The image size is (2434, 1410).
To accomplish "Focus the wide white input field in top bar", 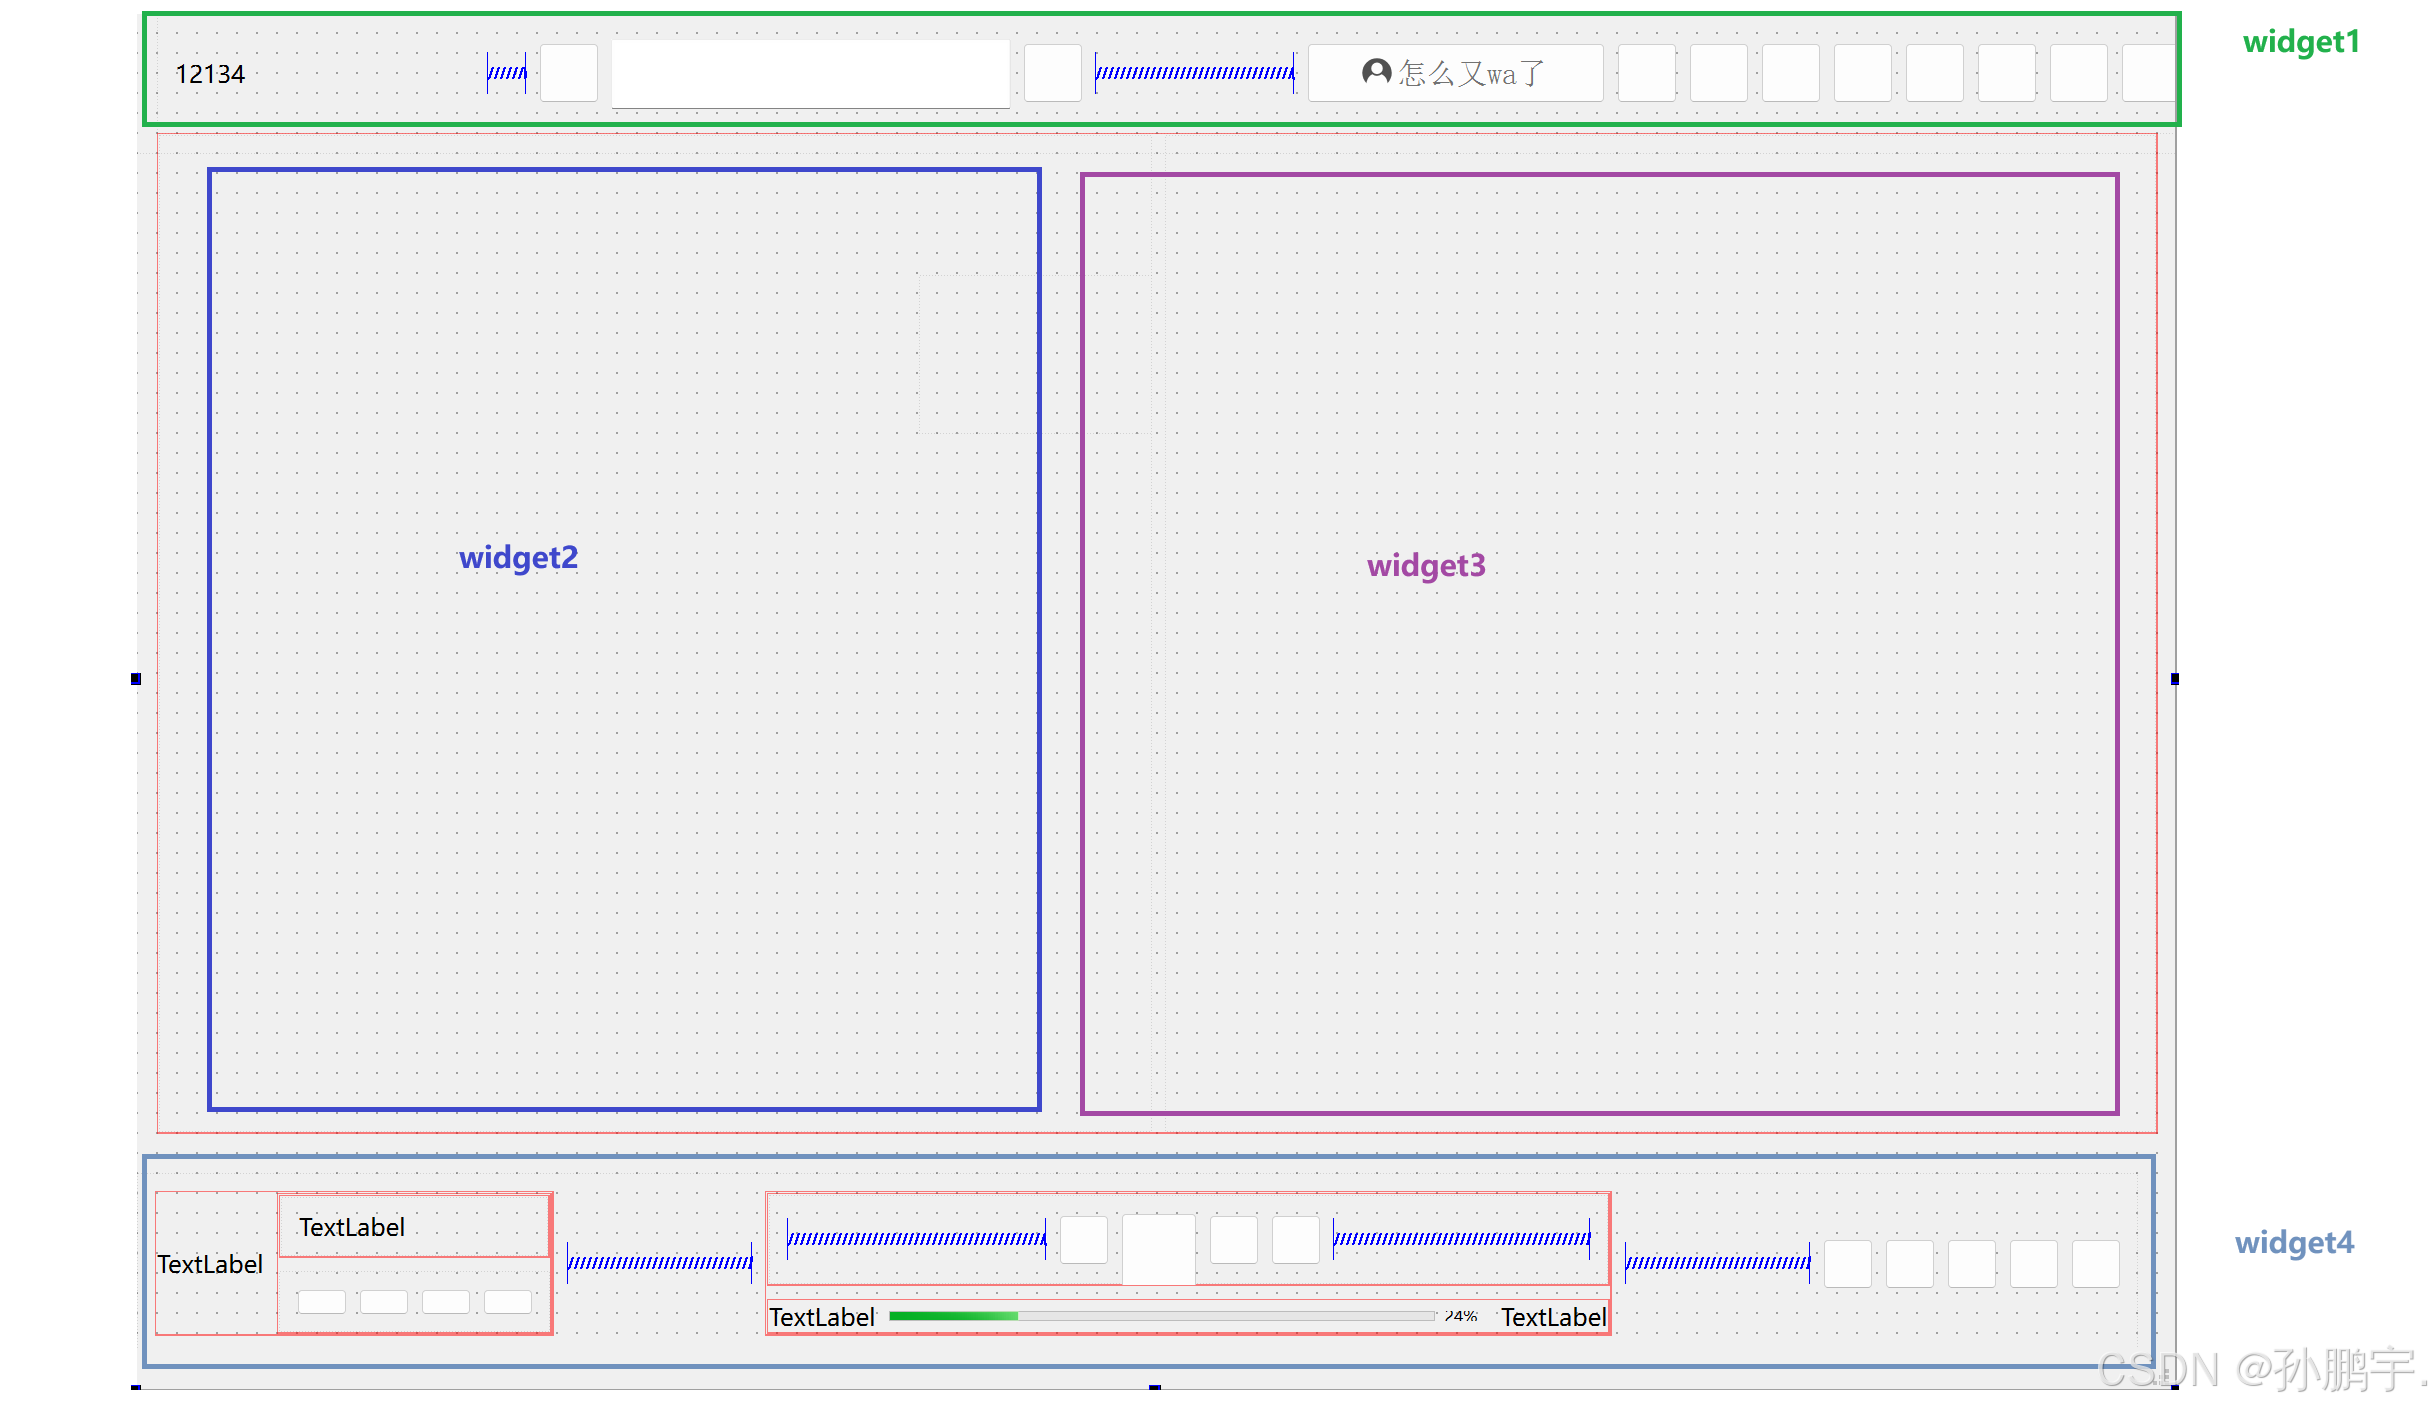I will click(x=810, y=73).
